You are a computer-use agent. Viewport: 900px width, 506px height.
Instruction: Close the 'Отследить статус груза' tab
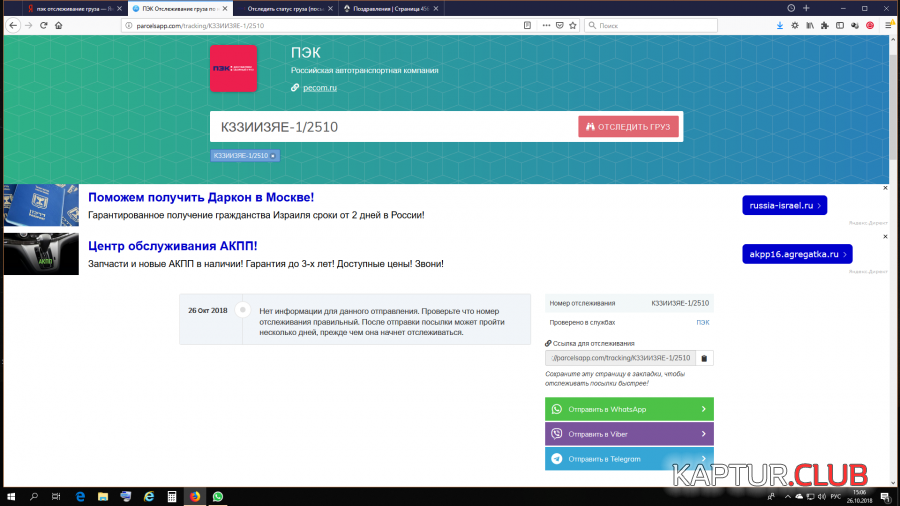331,9
